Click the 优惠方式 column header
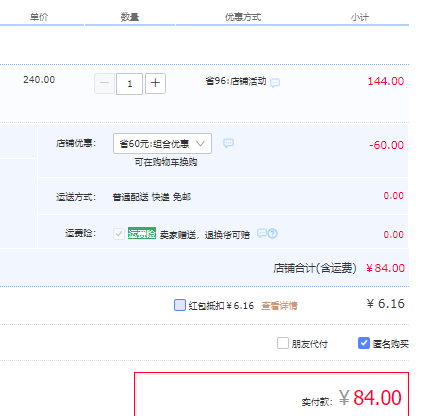This screenshot has height=416, width=426. (243, 17)
